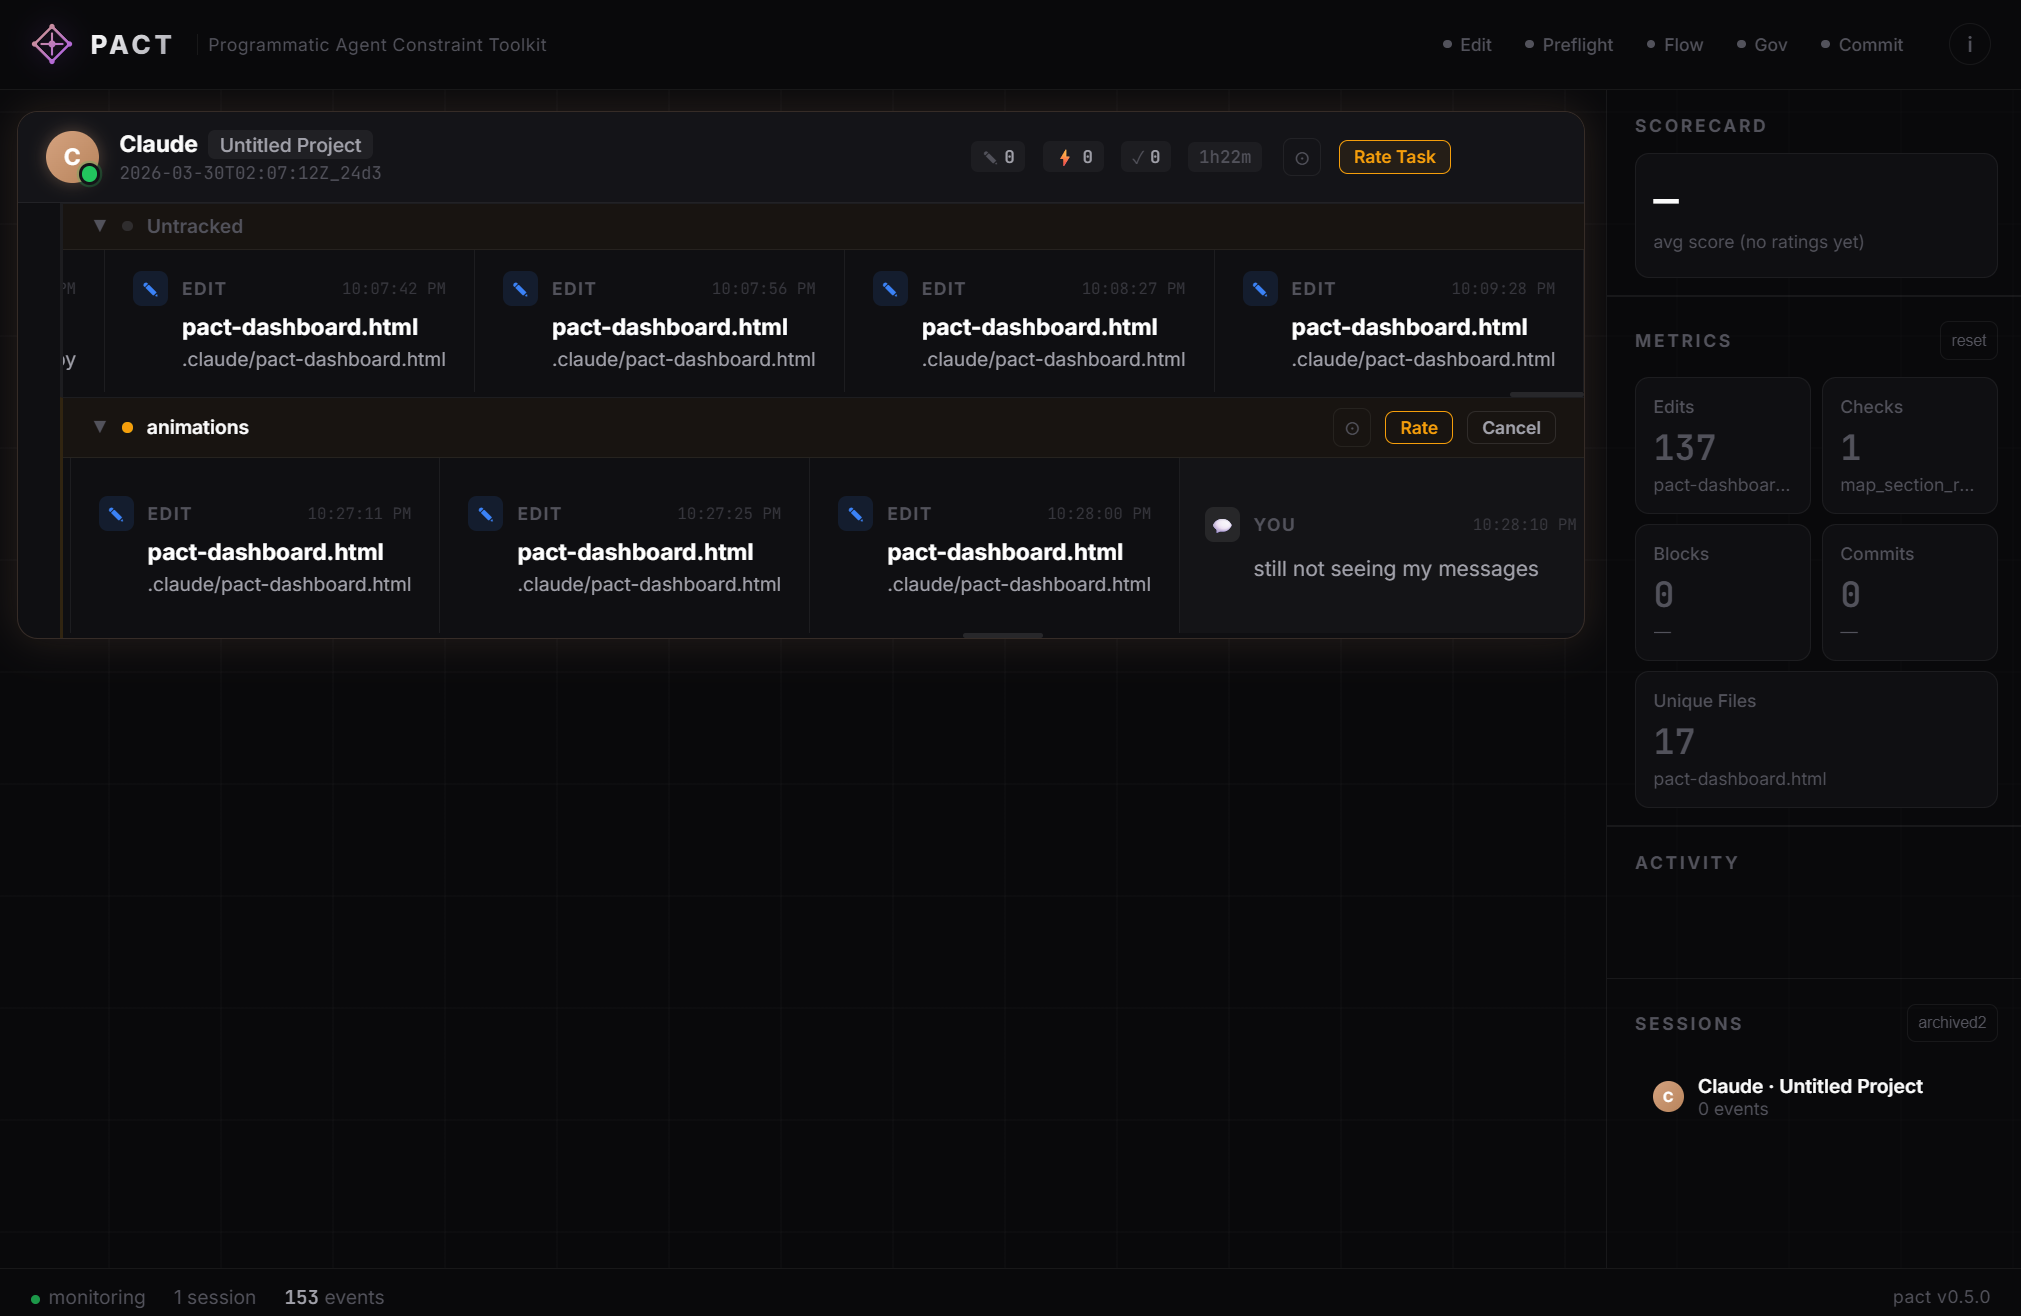This screenshot has width=2021, height=1316.
Task: Click the target icon in the animations header
Action: 1352,427
